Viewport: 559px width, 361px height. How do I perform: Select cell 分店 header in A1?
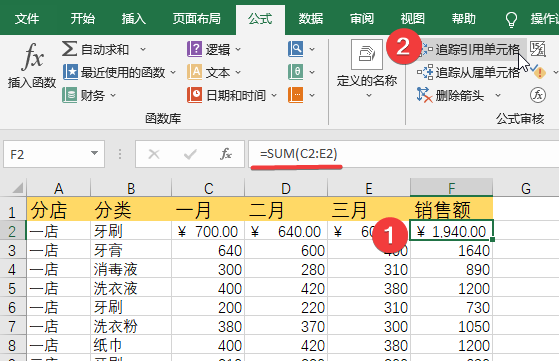pos(58,210)
